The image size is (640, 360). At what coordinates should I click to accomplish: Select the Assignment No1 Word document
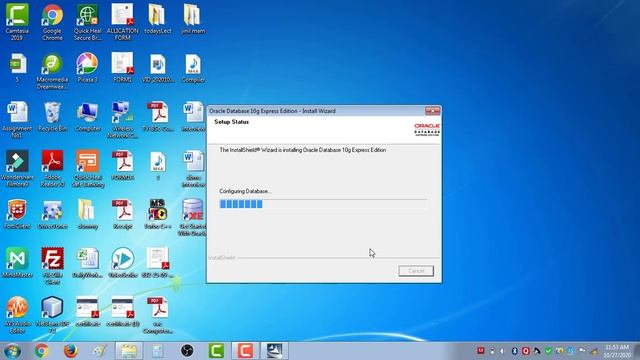click(x=17, y=120)
